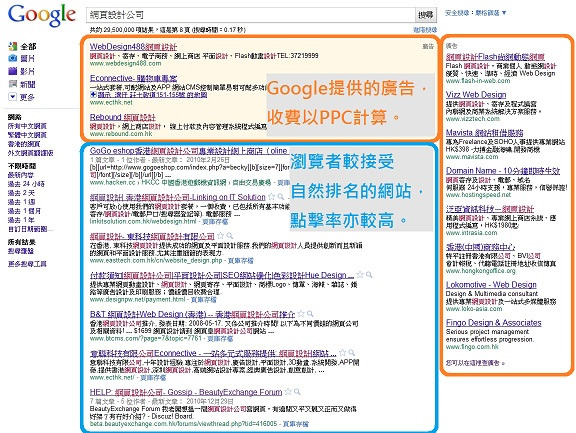This screenshot has height=433, width=576.
Task: Open the Rebound 網頁設計 ad link
Action: 123,117
